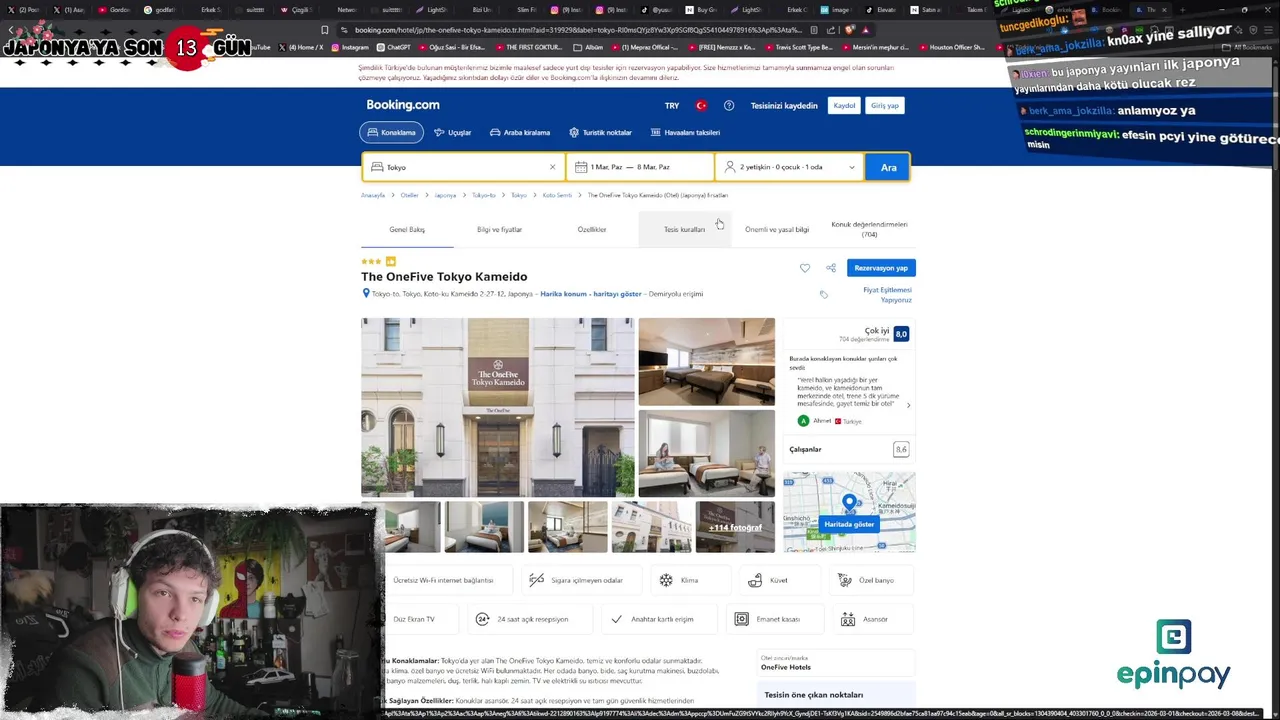Click the OneFive Hotels chain link
This screenshot has width=1280, height=720.
(x=786, y=667)
